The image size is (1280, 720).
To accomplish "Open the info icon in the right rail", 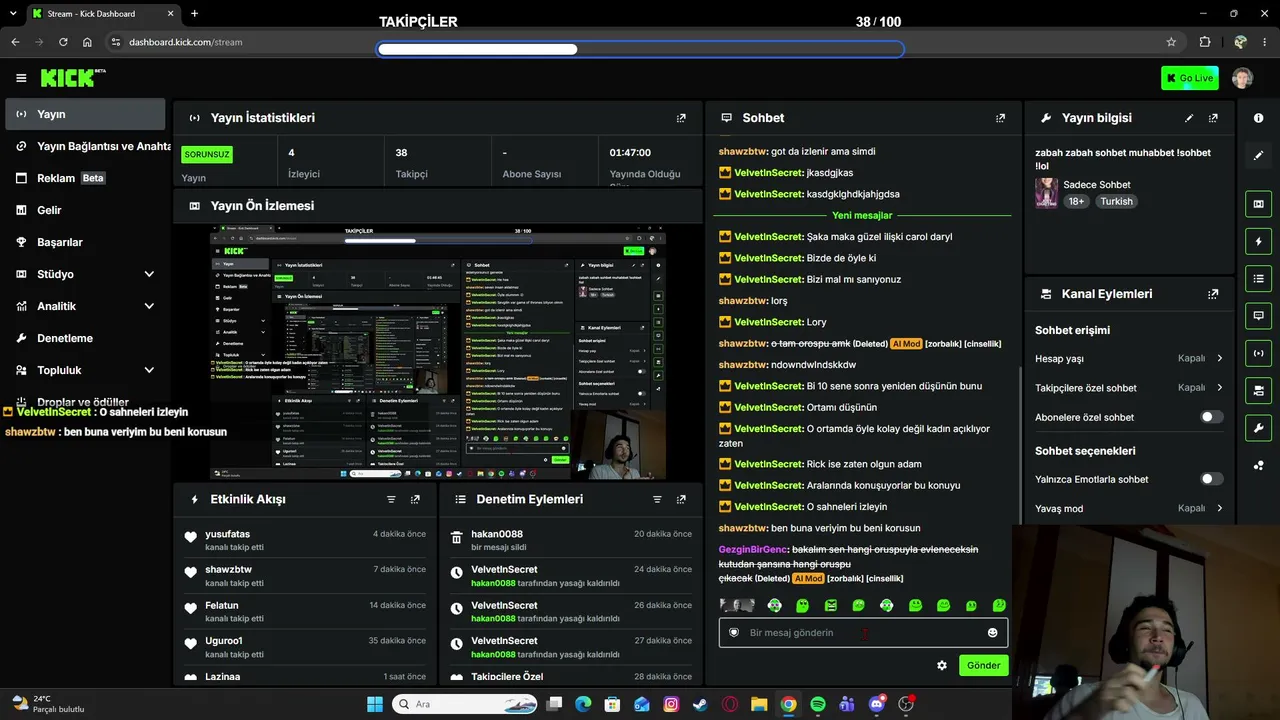I will click(1258, 118).
